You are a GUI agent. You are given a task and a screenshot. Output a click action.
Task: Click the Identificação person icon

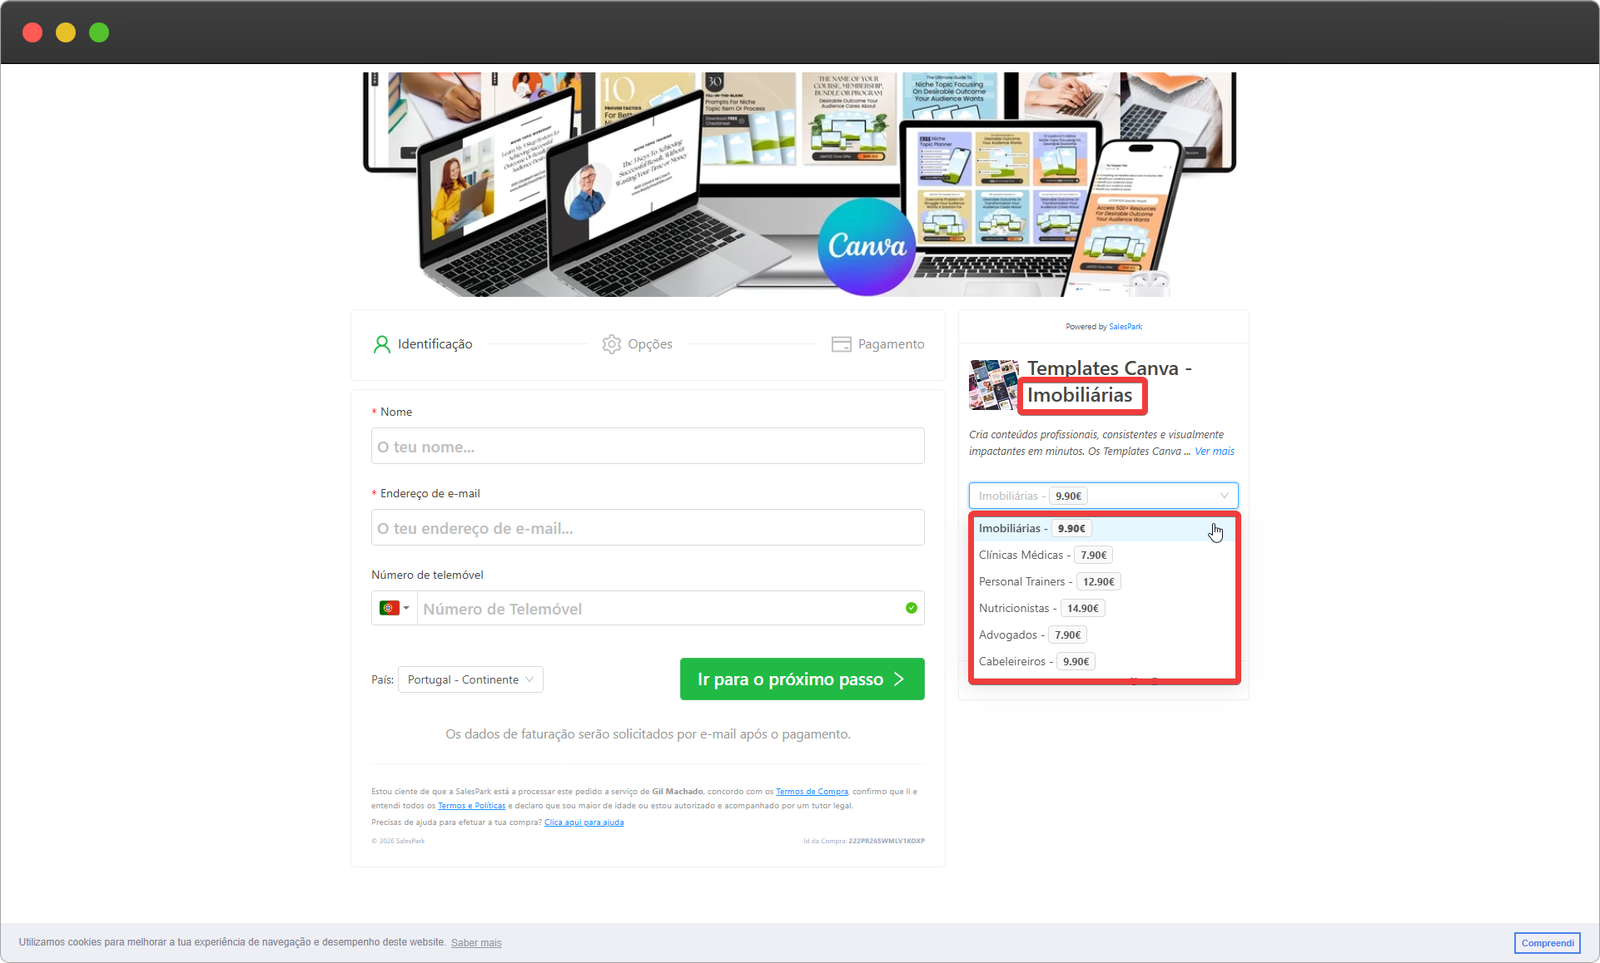[381, 344]
